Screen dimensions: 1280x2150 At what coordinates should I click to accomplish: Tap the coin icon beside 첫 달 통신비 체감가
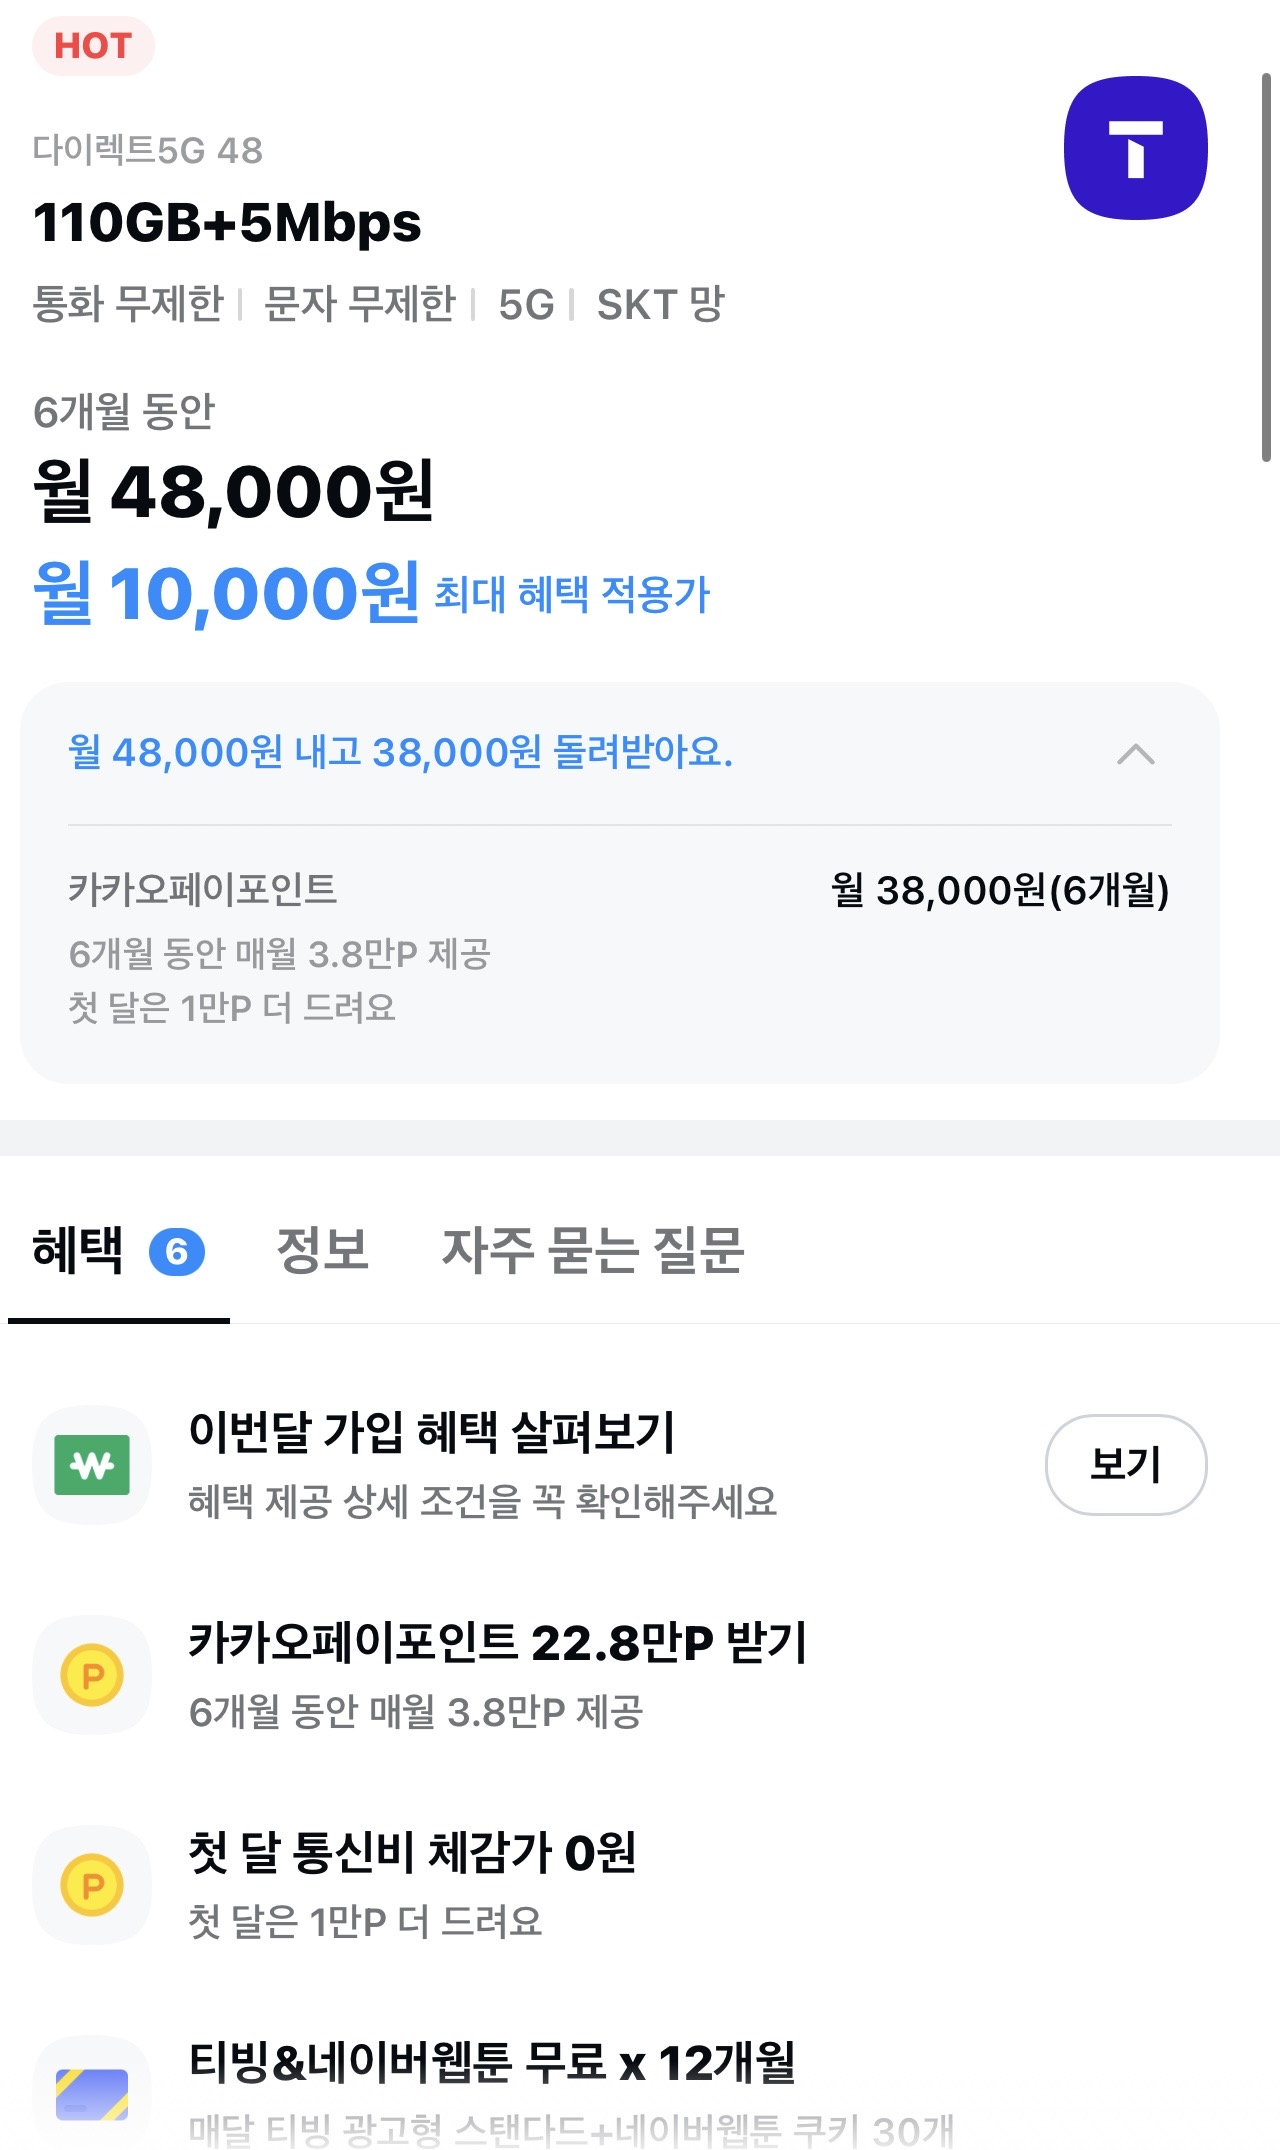coord(92,1885)
